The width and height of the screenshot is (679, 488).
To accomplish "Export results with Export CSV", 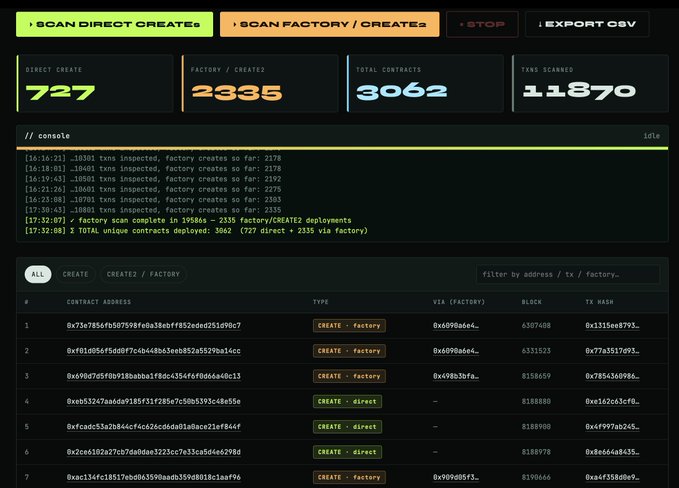I will point(587,24).
